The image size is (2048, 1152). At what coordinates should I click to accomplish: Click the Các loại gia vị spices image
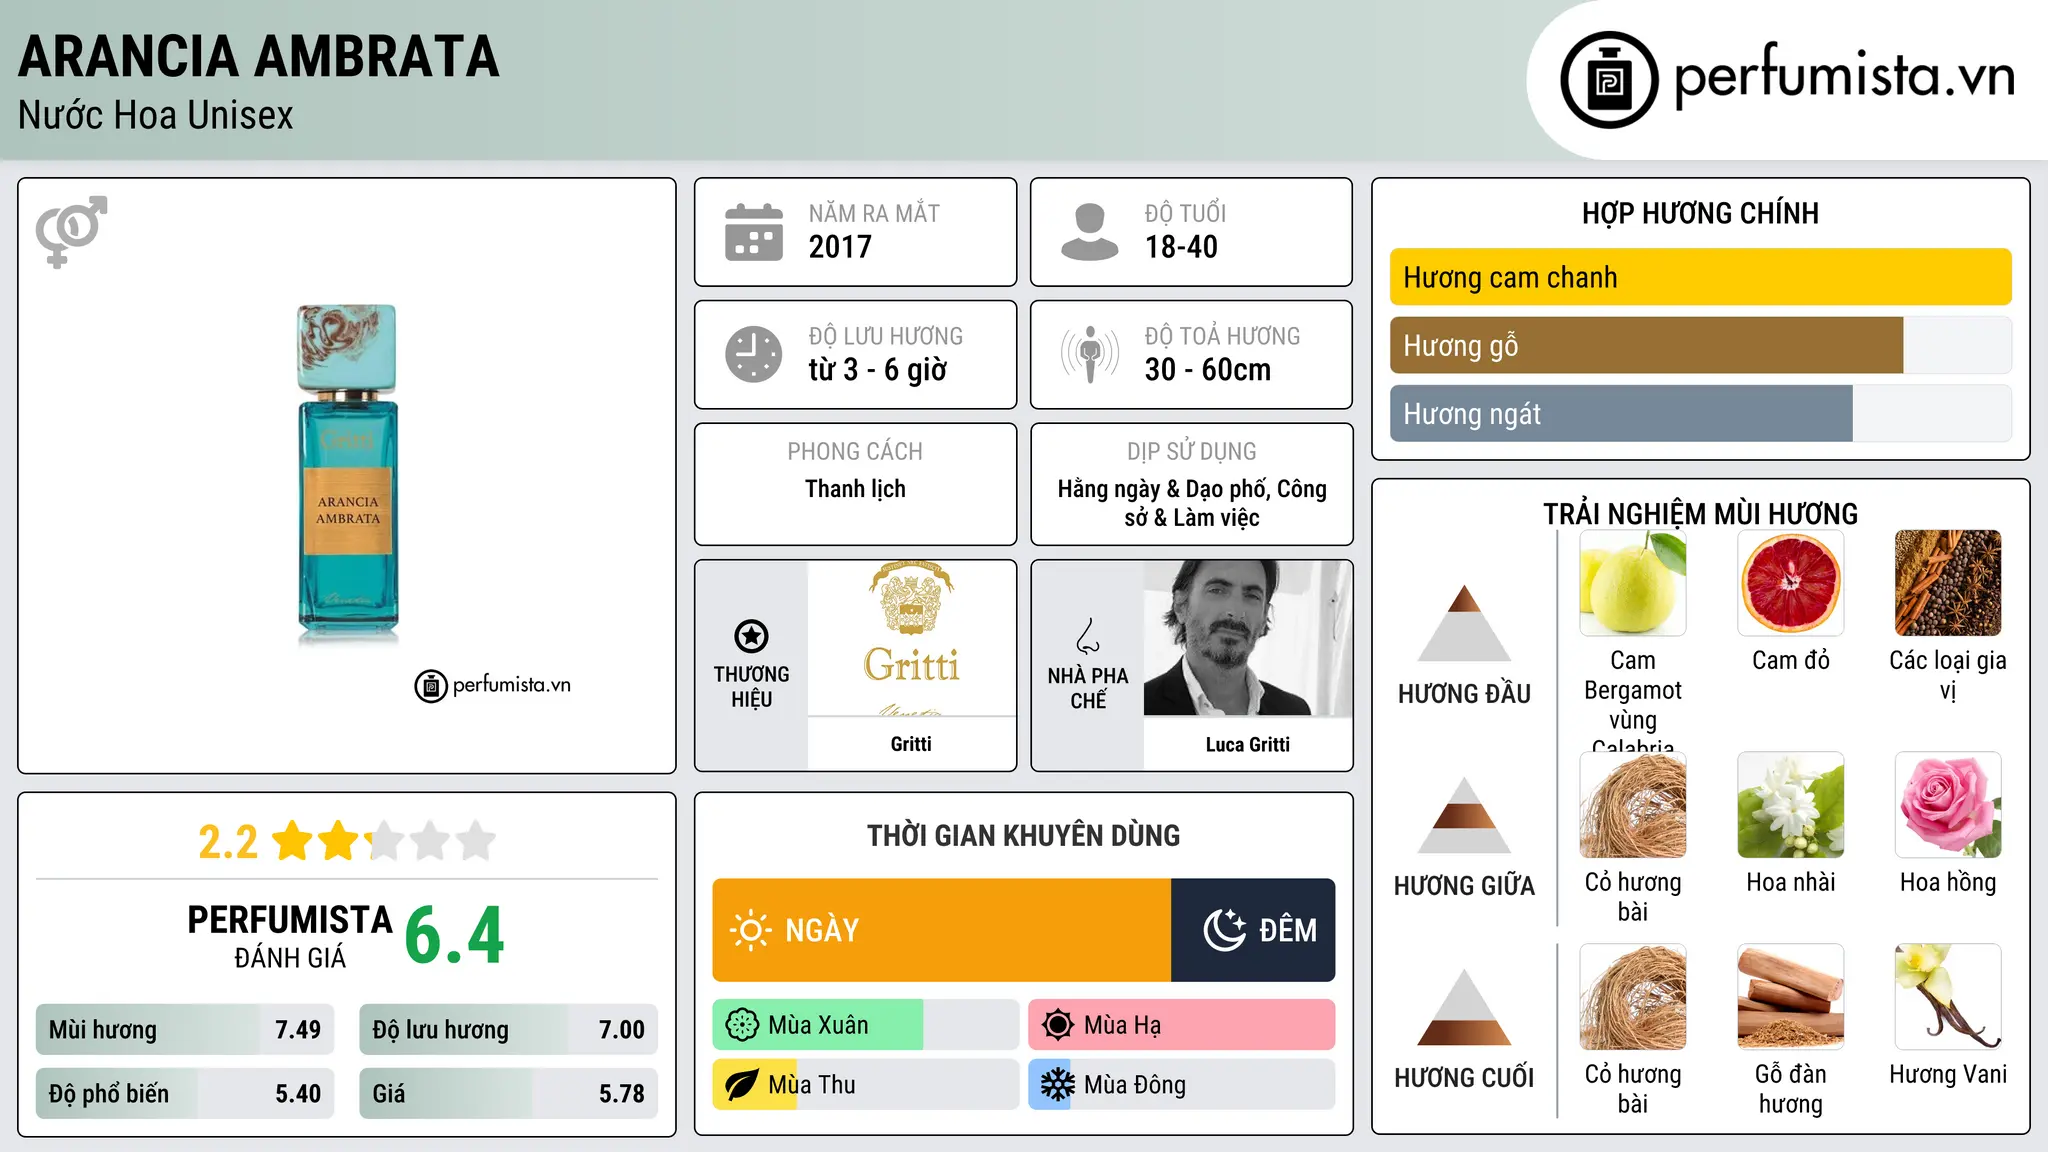click(1948, 583)
